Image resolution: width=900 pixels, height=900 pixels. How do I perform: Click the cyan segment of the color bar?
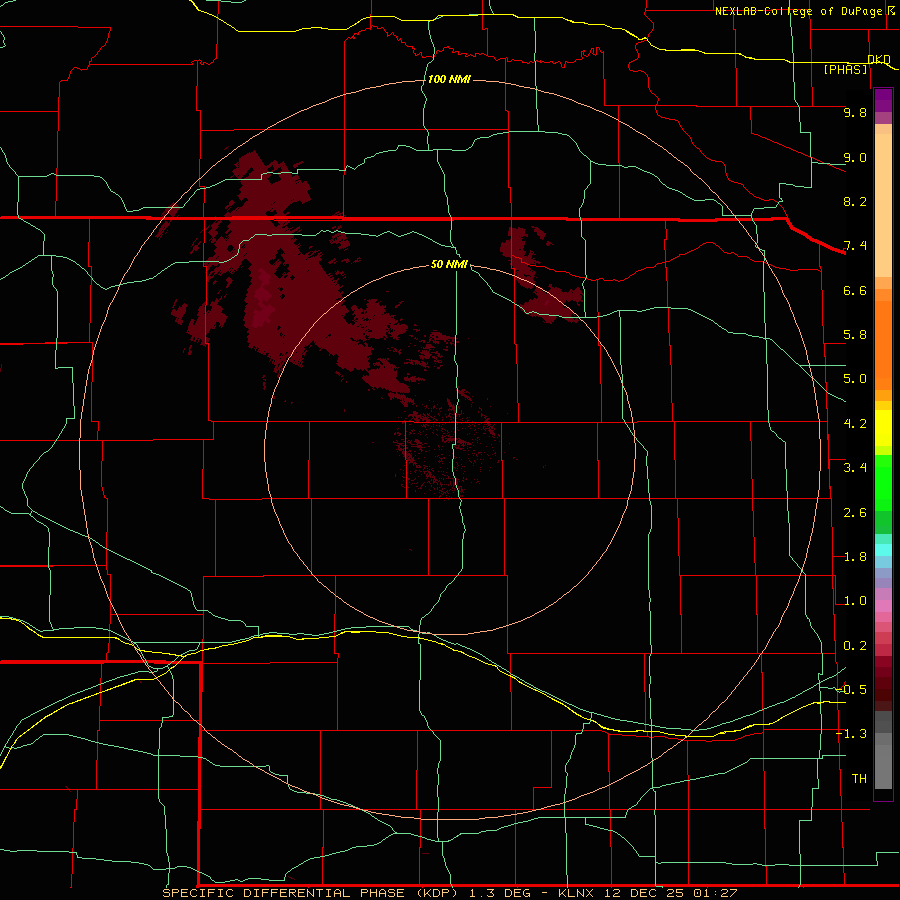[883, 550]
